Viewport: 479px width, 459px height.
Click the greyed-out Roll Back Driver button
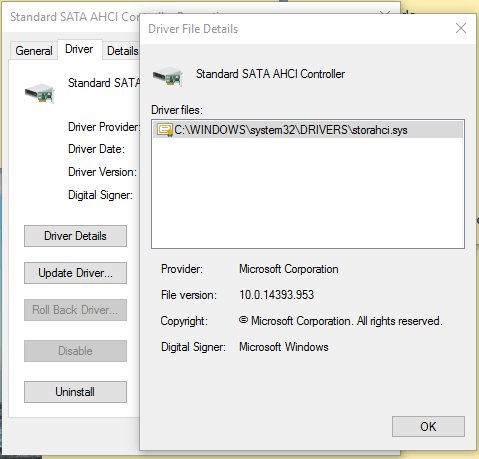(75, 310)
